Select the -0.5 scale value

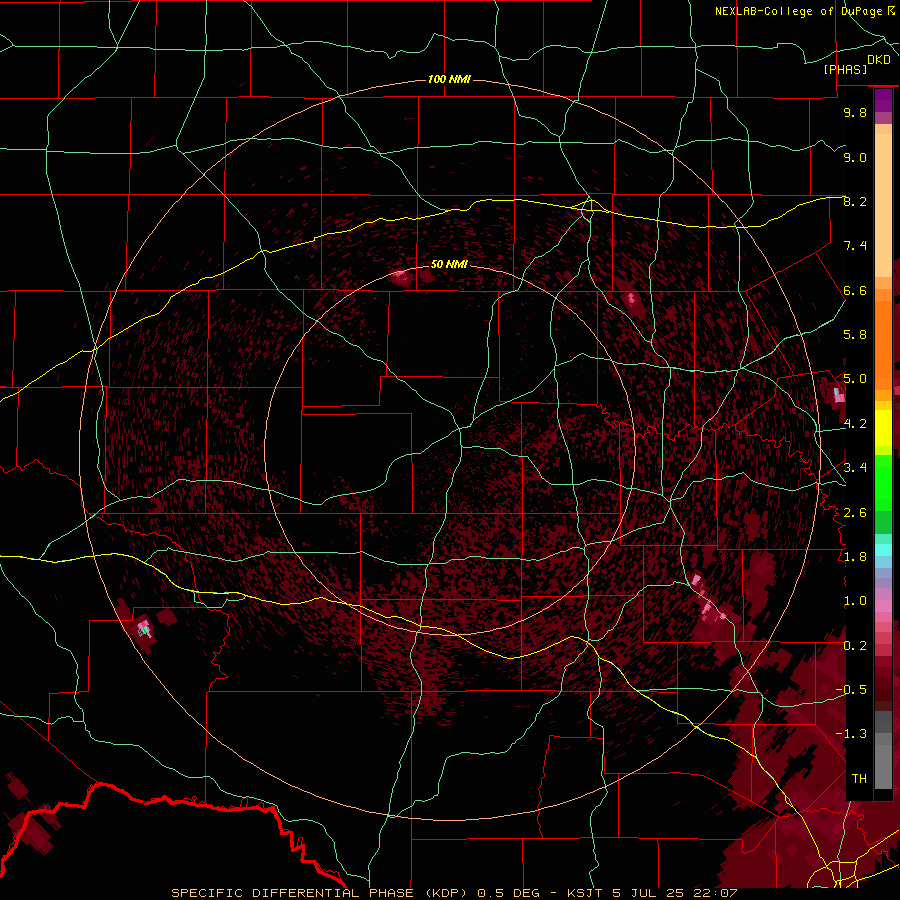click(851, 690)
